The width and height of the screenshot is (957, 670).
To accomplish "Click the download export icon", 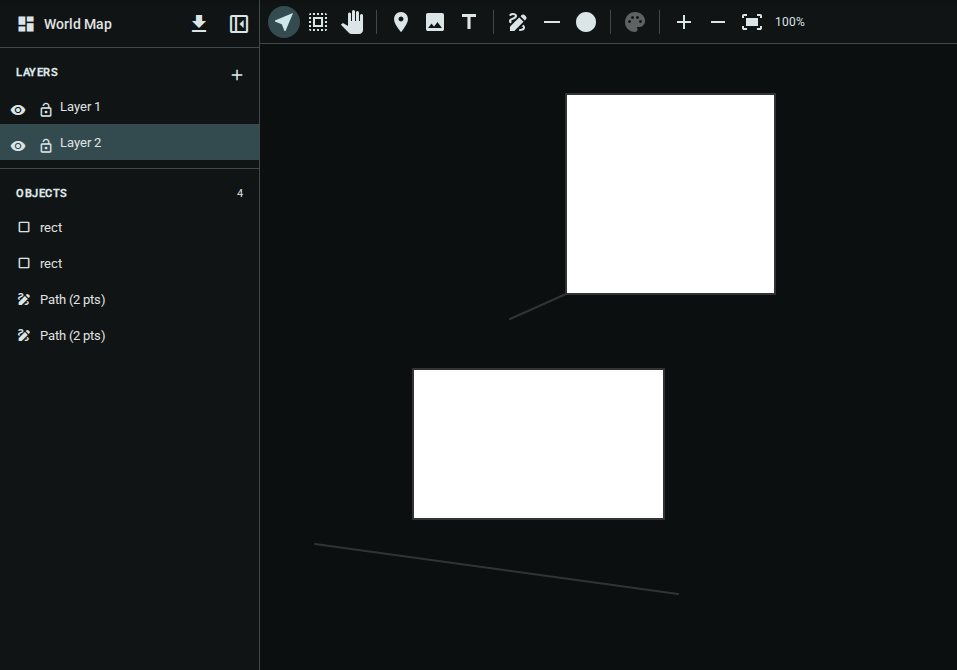I will (199, 22).
